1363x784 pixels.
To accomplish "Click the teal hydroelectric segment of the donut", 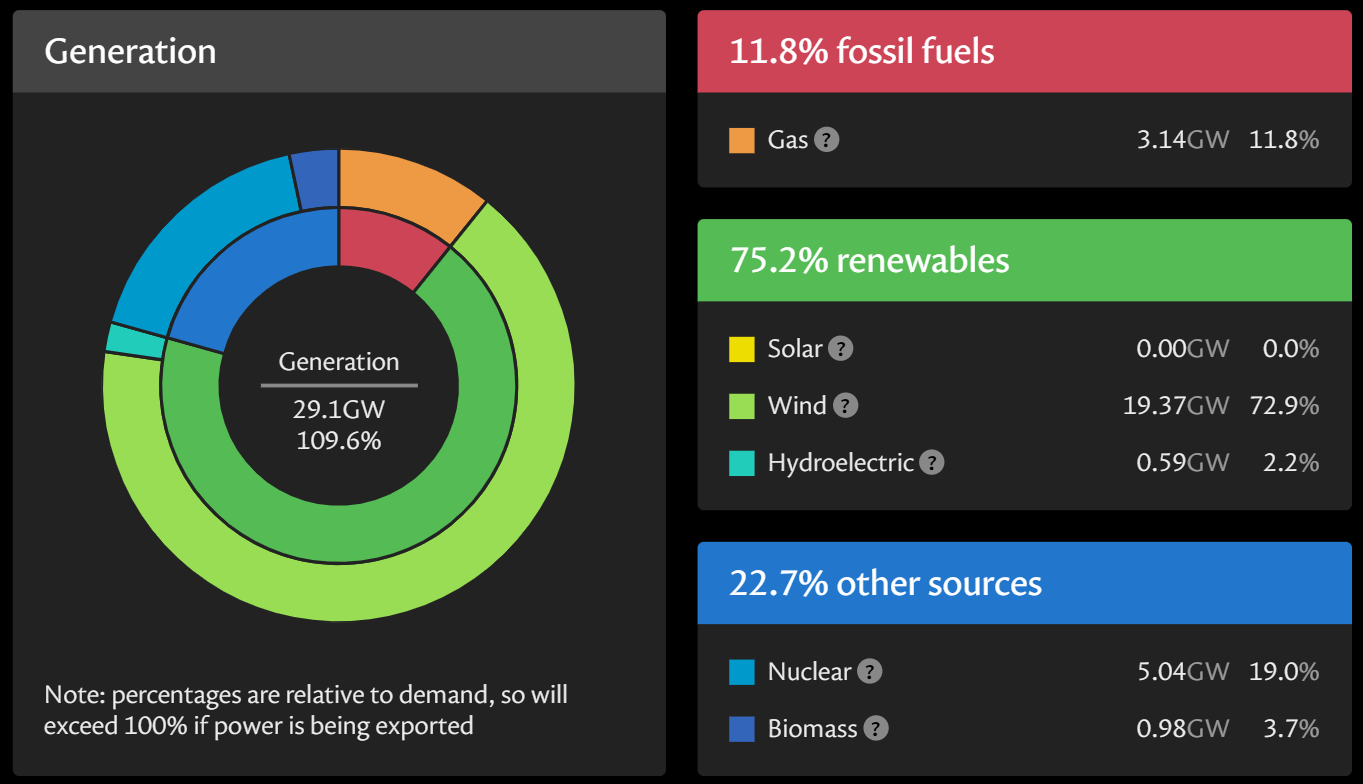I will (x=136, y=341).
